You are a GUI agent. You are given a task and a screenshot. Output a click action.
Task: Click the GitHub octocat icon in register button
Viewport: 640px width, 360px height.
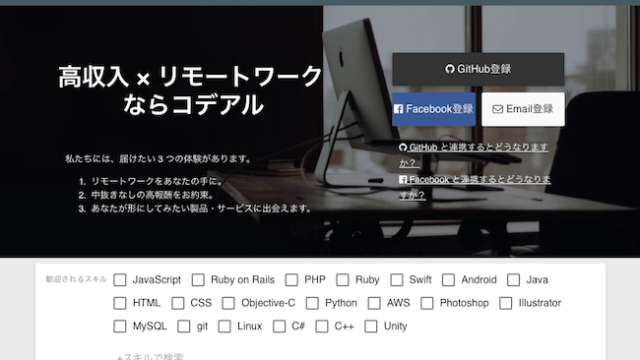point(449,69)
